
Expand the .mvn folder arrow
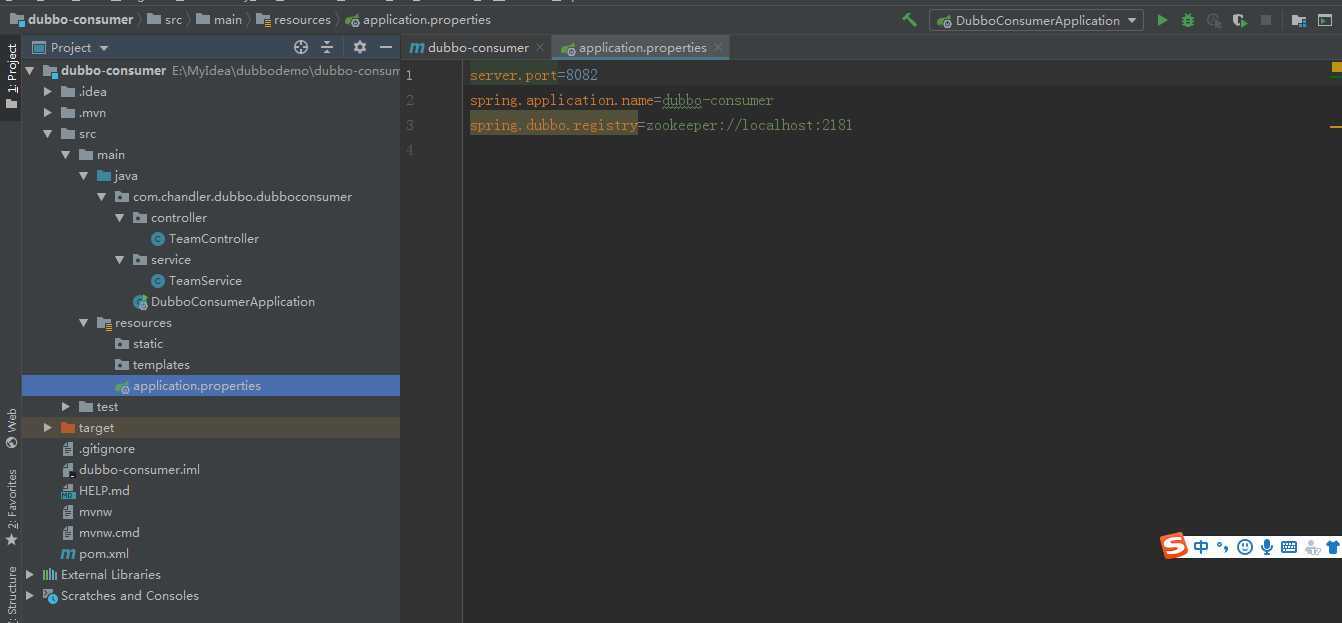(48, 112)
